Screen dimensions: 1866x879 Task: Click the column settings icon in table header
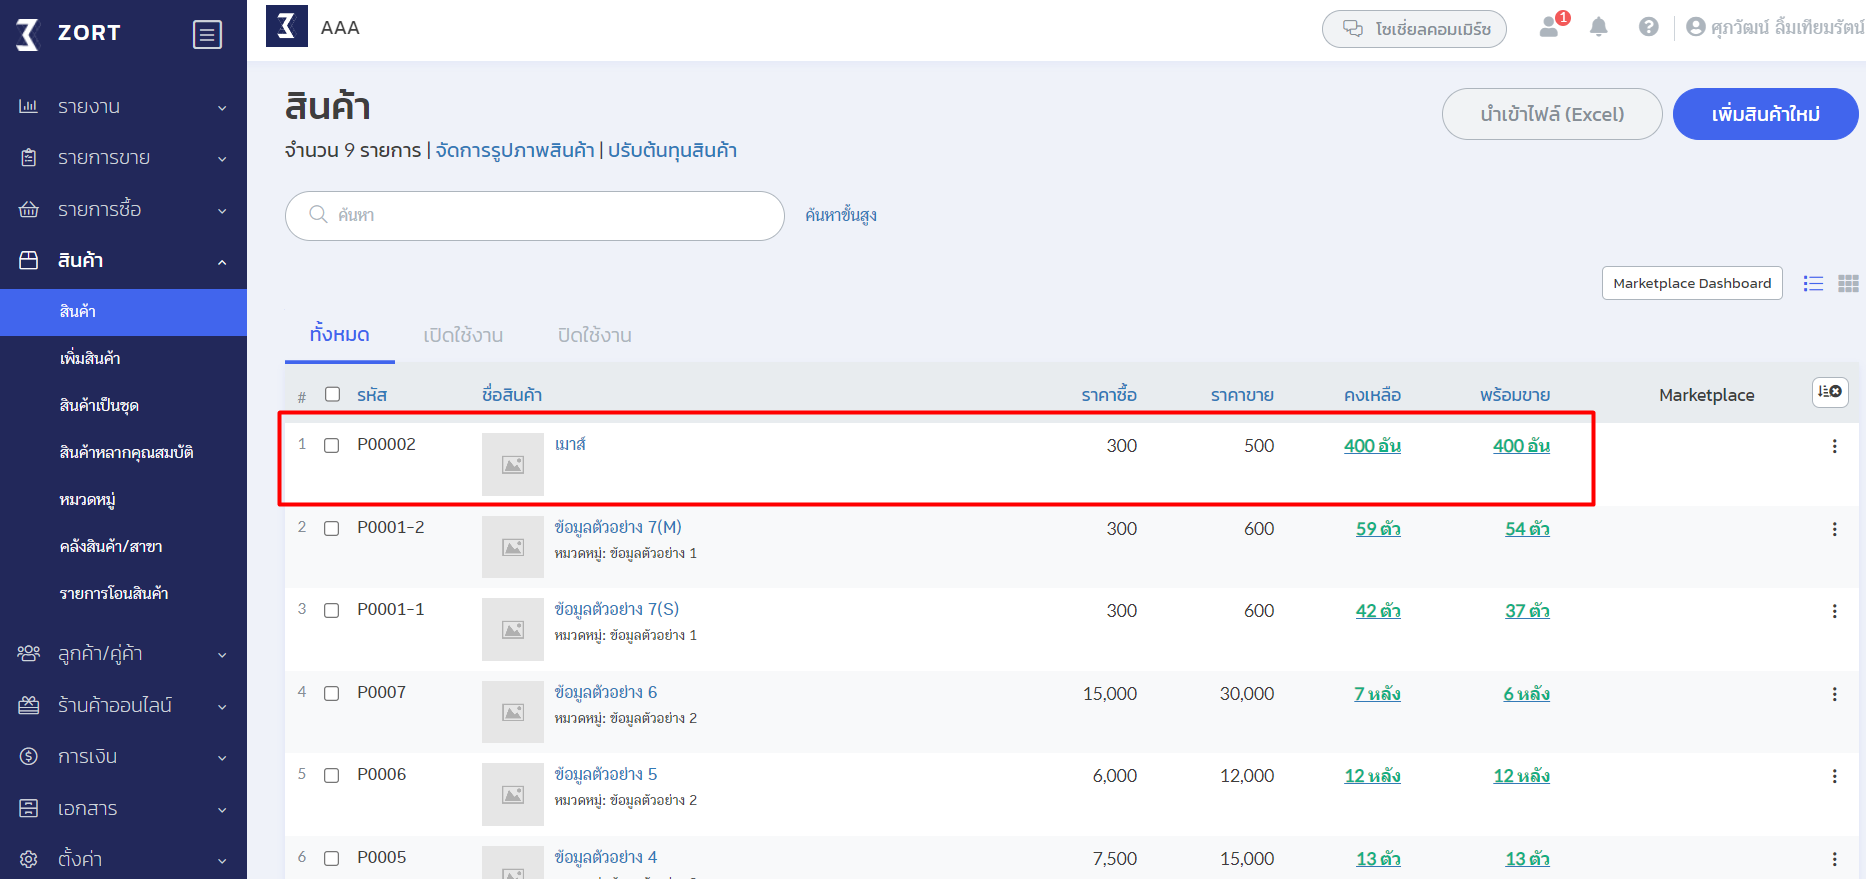[x=1830, y=392]
